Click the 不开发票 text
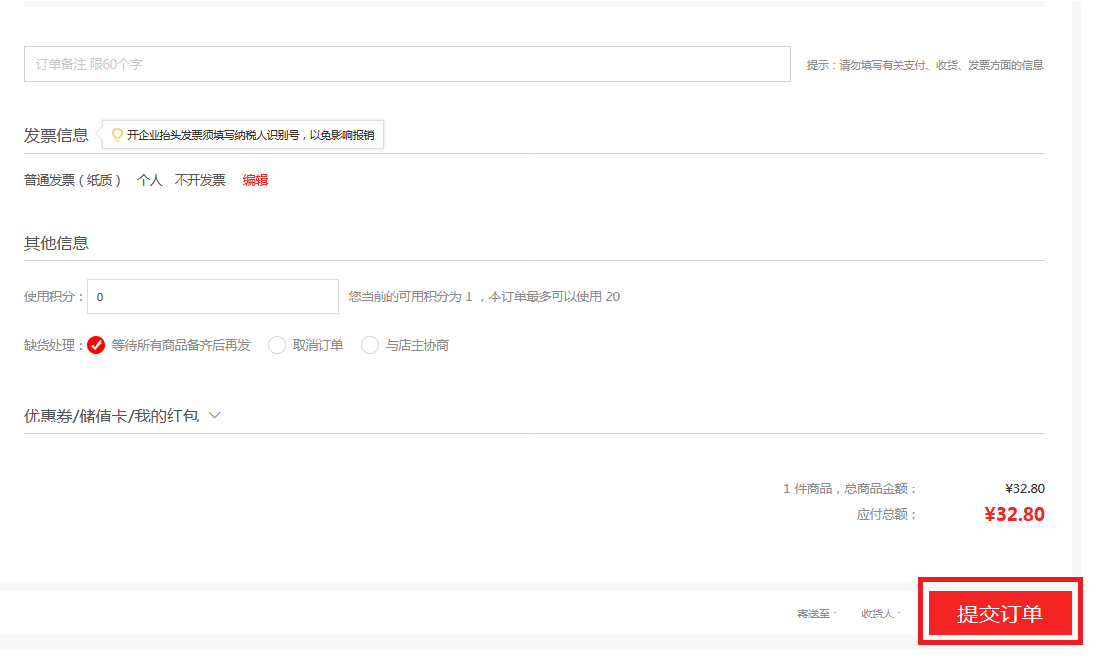This screenshot has width=1098, height=658. [x=200, y=181]
